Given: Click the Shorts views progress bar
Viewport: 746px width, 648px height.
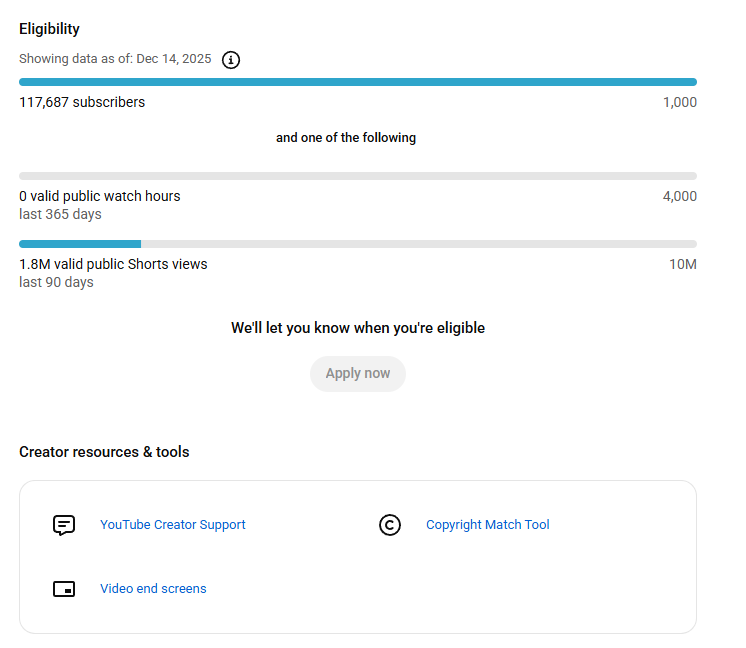Looking at the screenshot, I should [358, 244].
